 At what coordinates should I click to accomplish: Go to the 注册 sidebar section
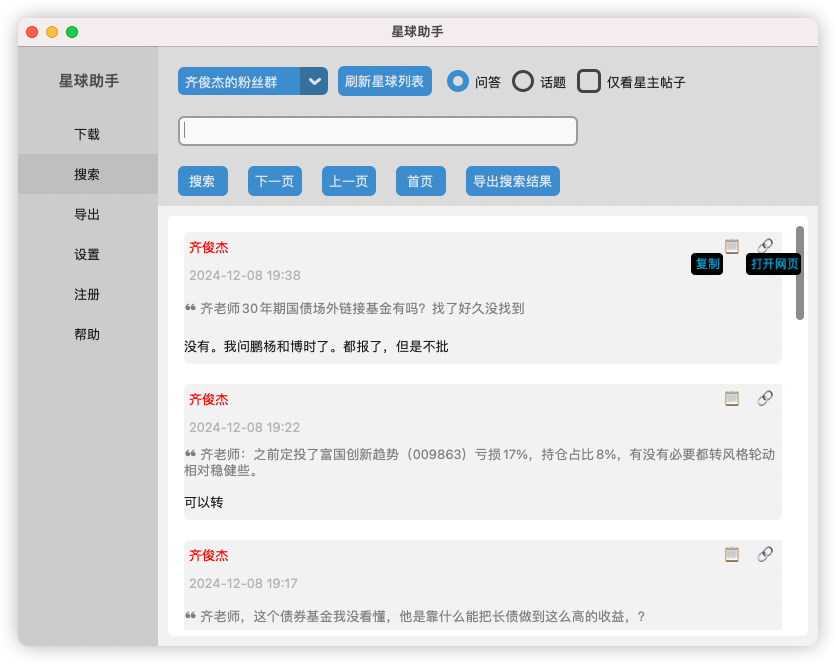click(87, 294)
